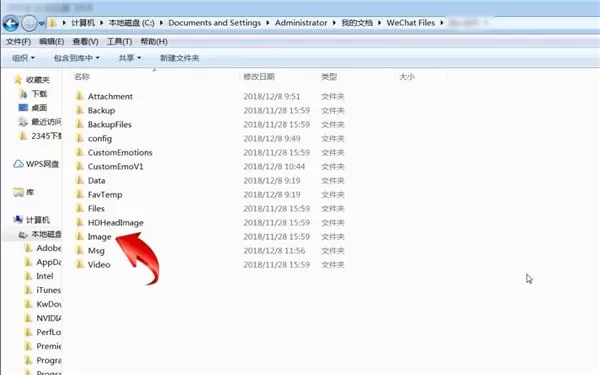
Task: Open the 包含到库中 dropdown
Action: click(77, 58)
